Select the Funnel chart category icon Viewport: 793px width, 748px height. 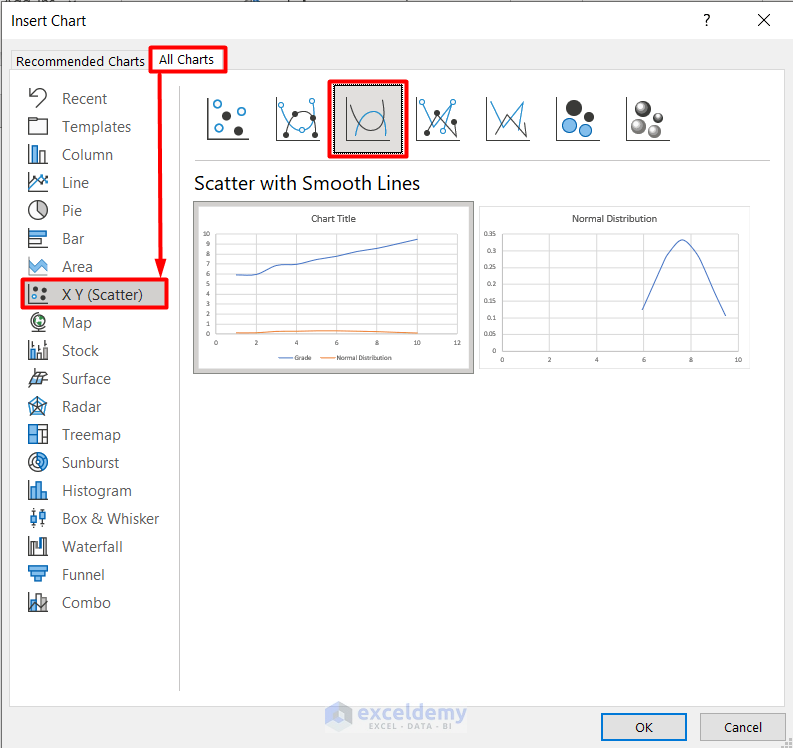coord(38,574)
